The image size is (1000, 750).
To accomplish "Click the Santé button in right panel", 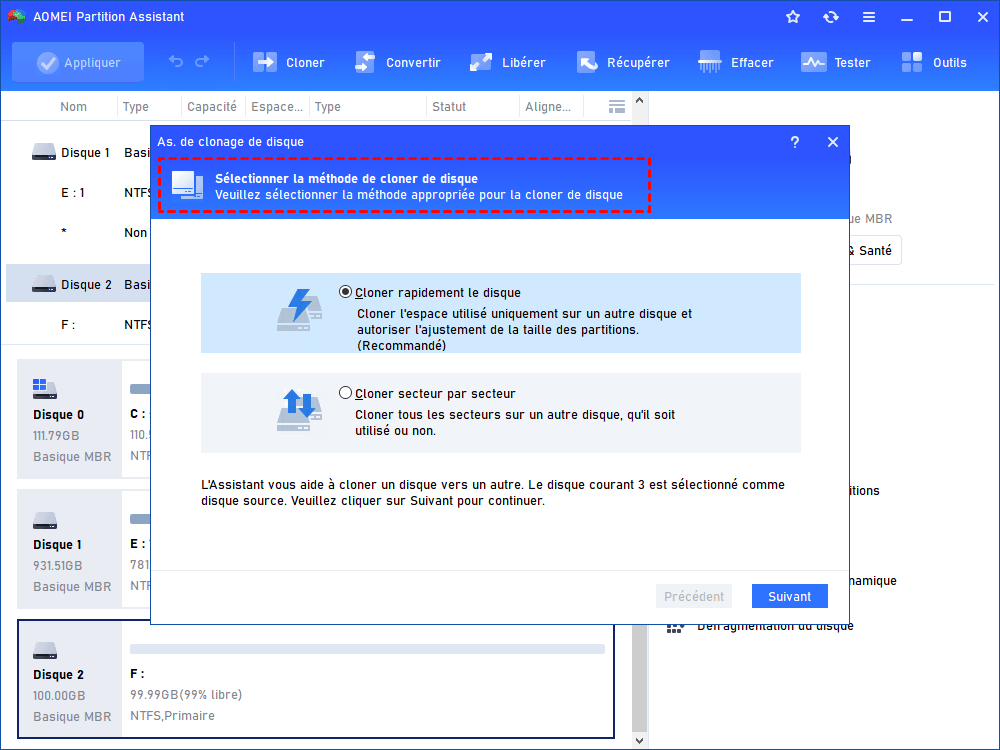I will 874,251.
